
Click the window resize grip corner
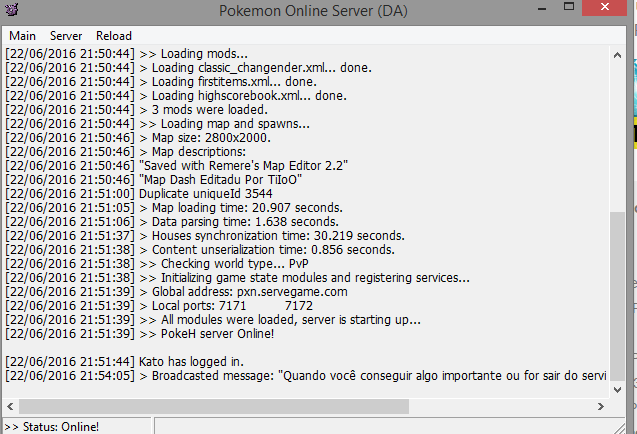point(620,428)
